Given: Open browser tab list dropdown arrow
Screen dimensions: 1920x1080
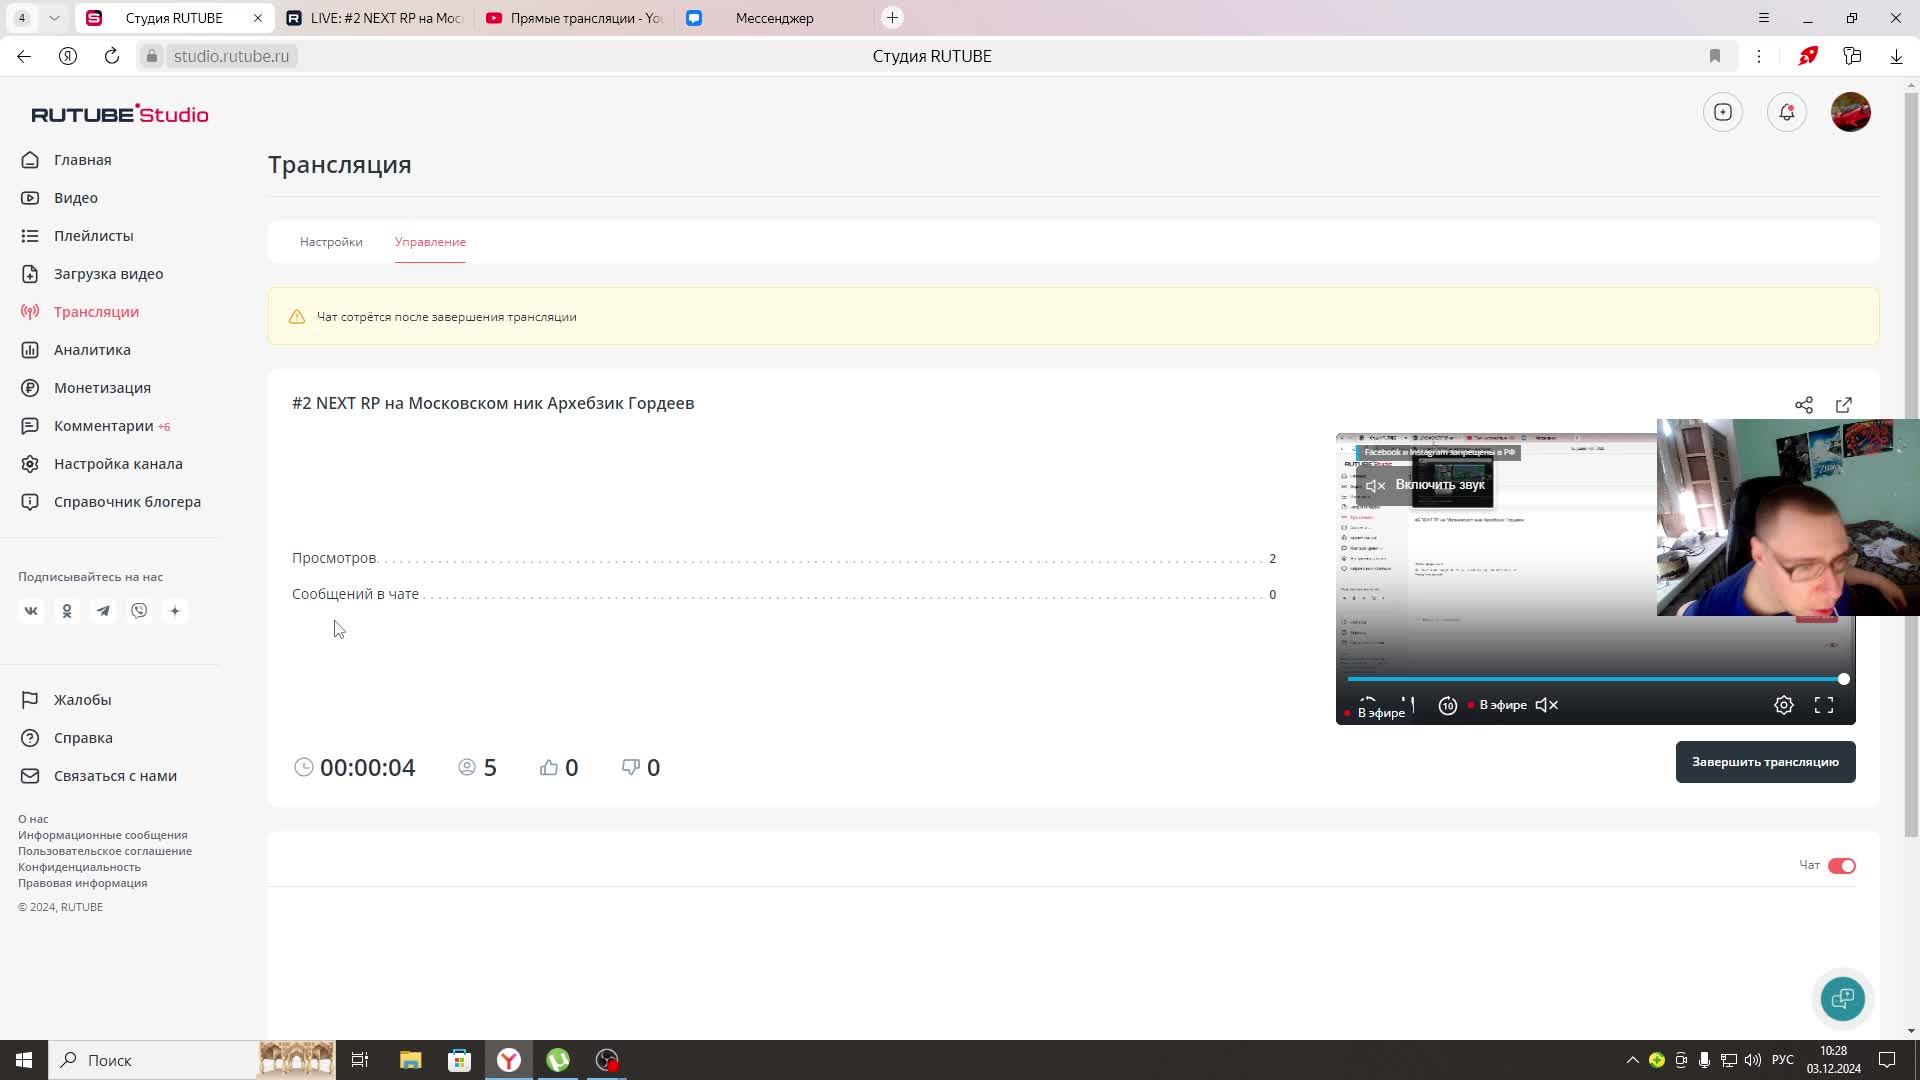Looking at the screenshot, I should coord(54,18).
